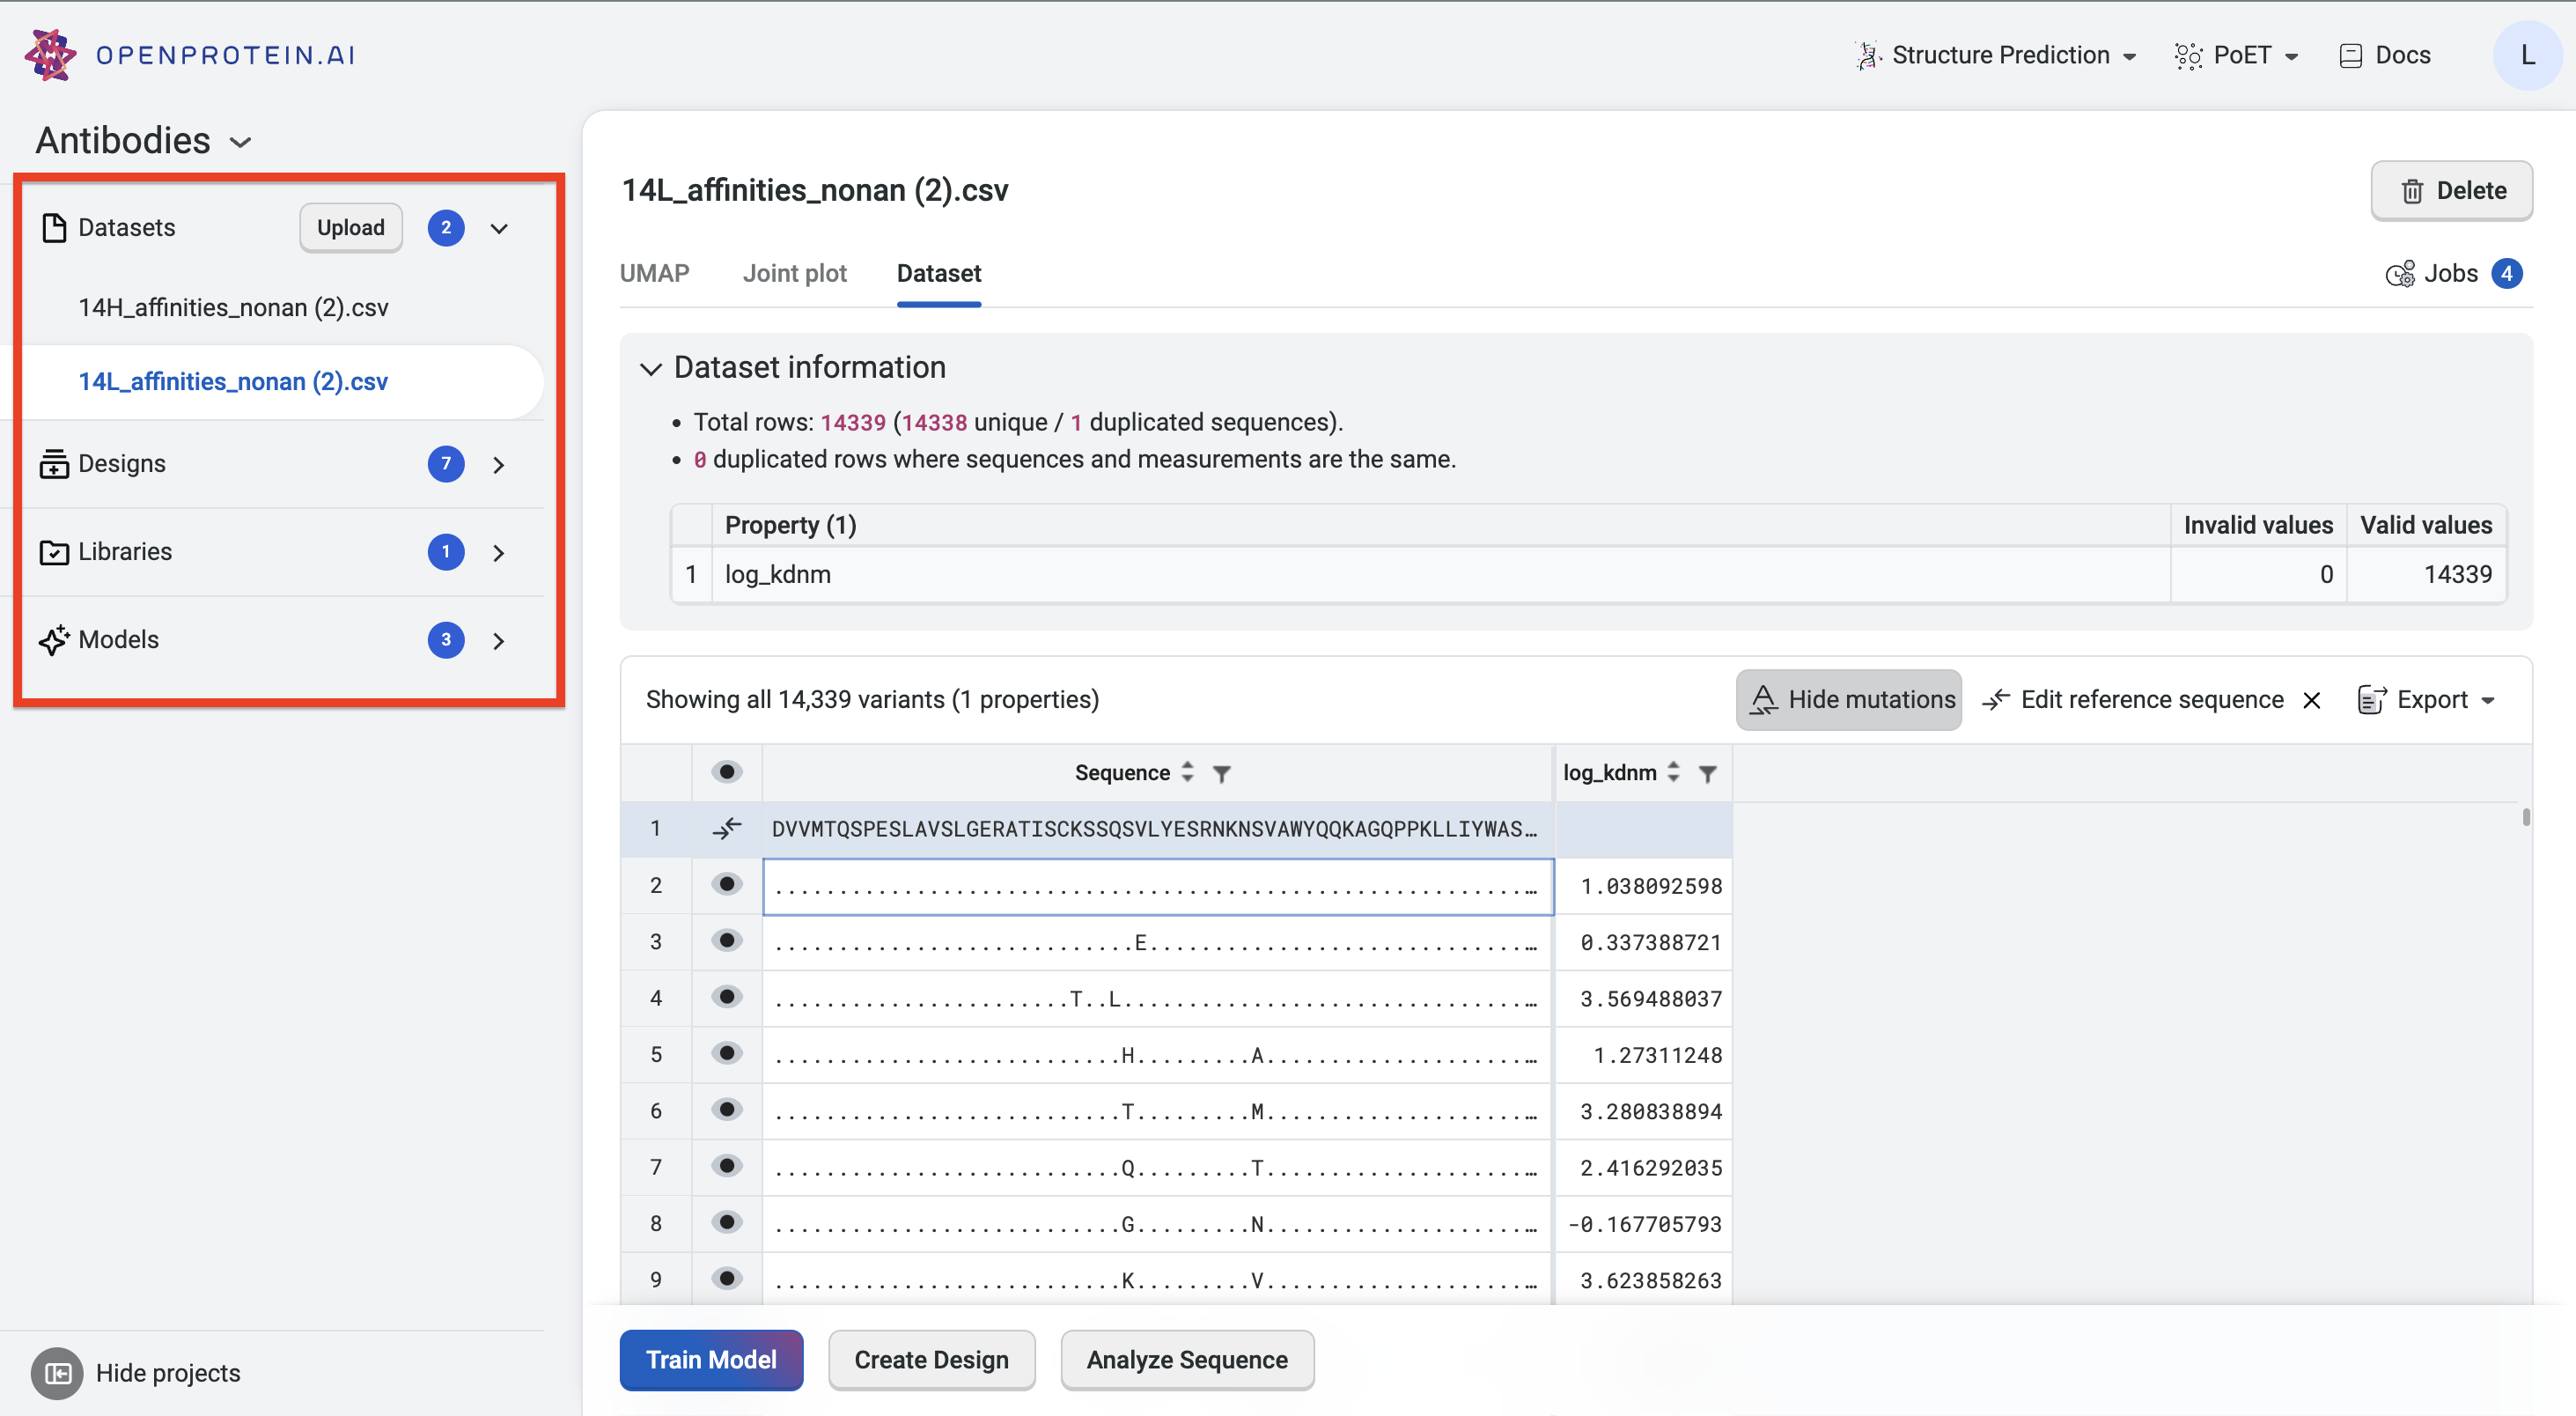The height and width of the screenshot is (1416, 2576).
Task: Select the Dataset tab
Action: 938,273
